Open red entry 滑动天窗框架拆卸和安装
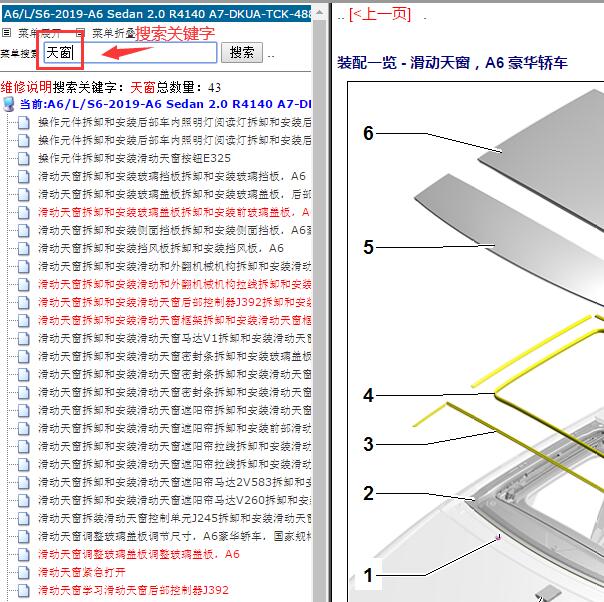 tap(174, 320)
